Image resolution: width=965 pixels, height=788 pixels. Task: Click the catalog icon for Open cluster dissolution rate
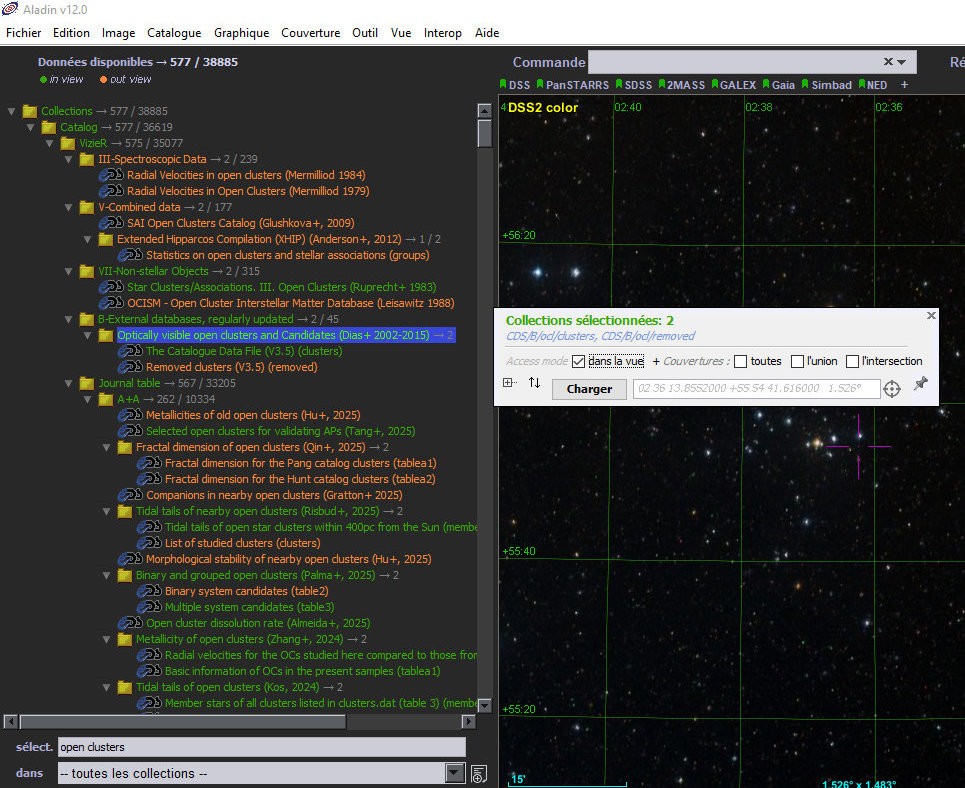point(130,623)
